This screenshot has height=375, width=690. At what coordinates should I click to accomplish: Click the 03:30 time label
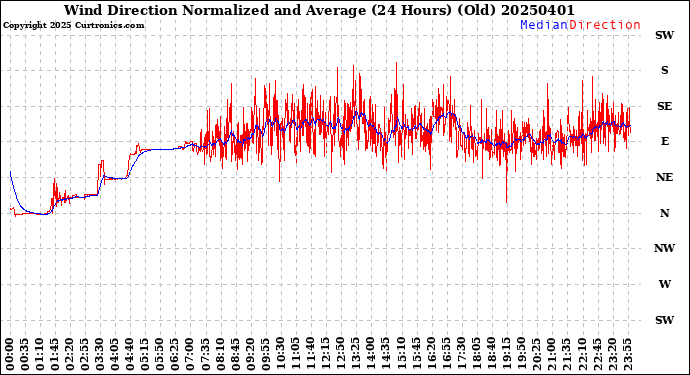point(100,354)
